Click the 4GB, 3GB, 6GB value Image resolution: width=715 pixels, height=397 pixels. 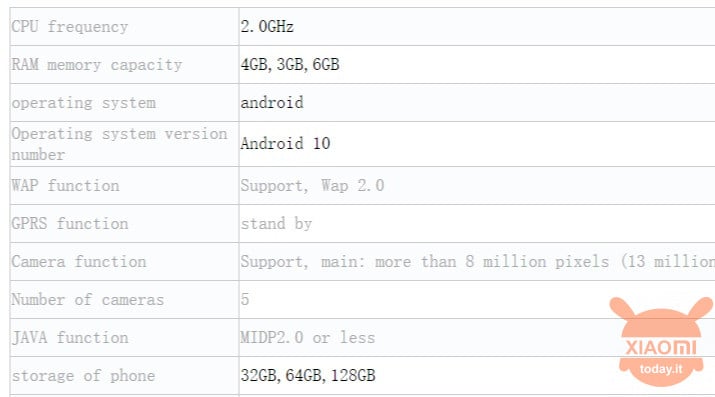click(290, 65)
